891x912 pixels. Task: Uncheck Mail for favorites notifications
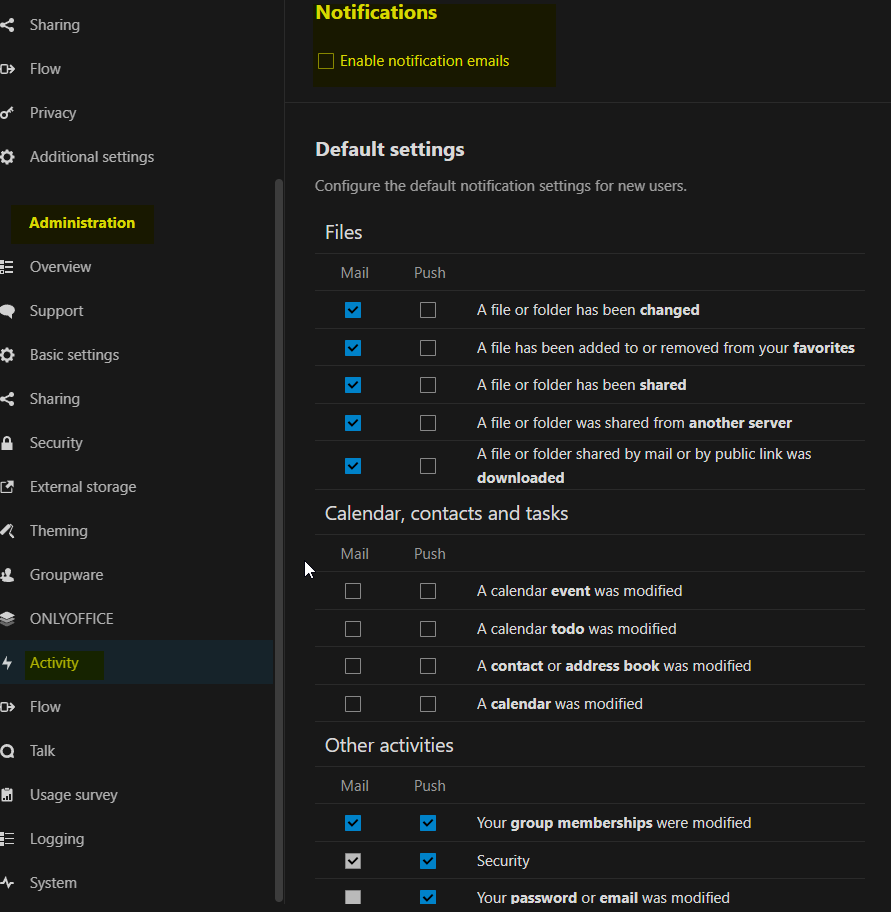[x=353, y=348]
